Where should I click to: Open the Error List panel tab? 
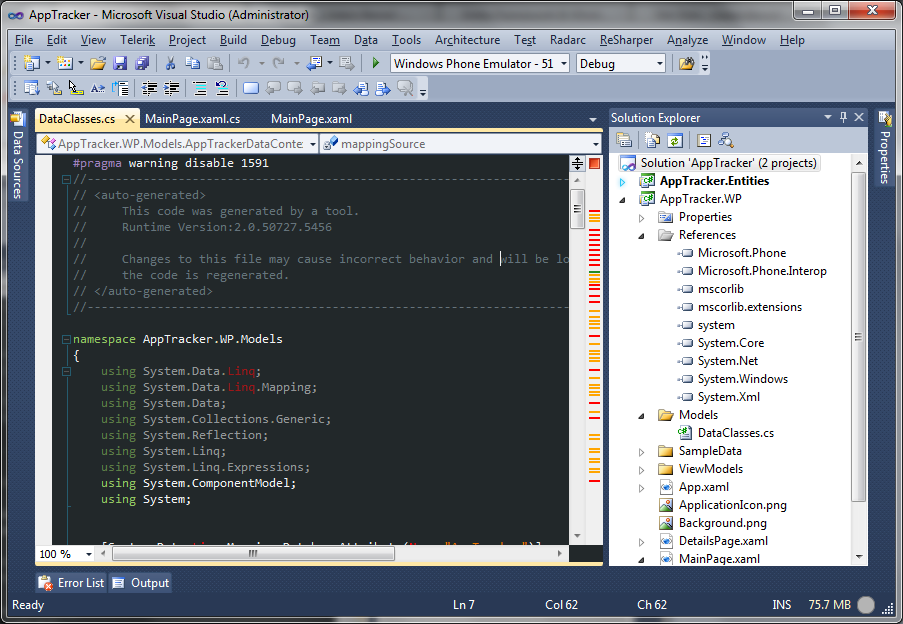point(71,583)
